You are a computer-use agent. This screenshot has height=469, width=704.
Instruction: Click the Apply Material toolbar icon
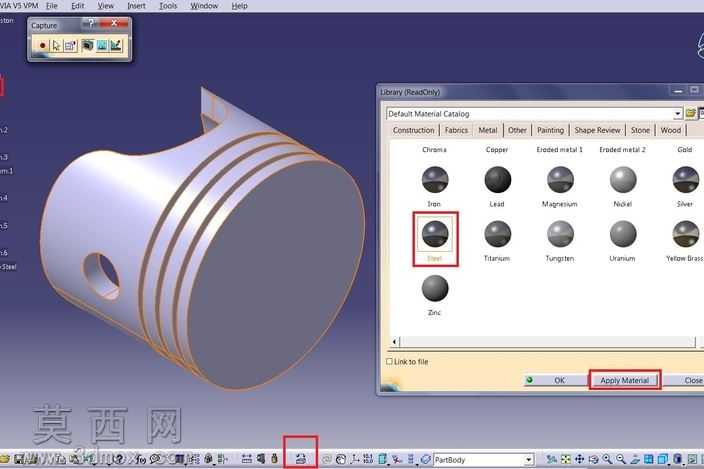click(x=301, y=459)
